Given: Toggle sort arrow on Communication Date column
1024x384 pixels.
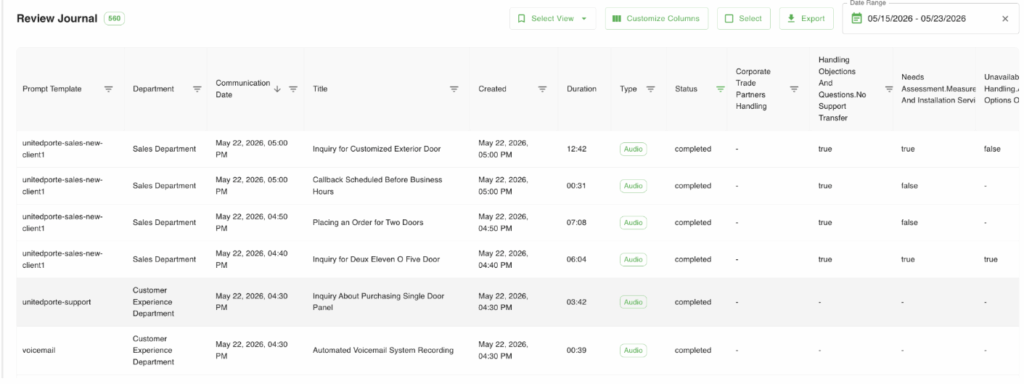Looking at the screenshot, I should pos(278,89).
